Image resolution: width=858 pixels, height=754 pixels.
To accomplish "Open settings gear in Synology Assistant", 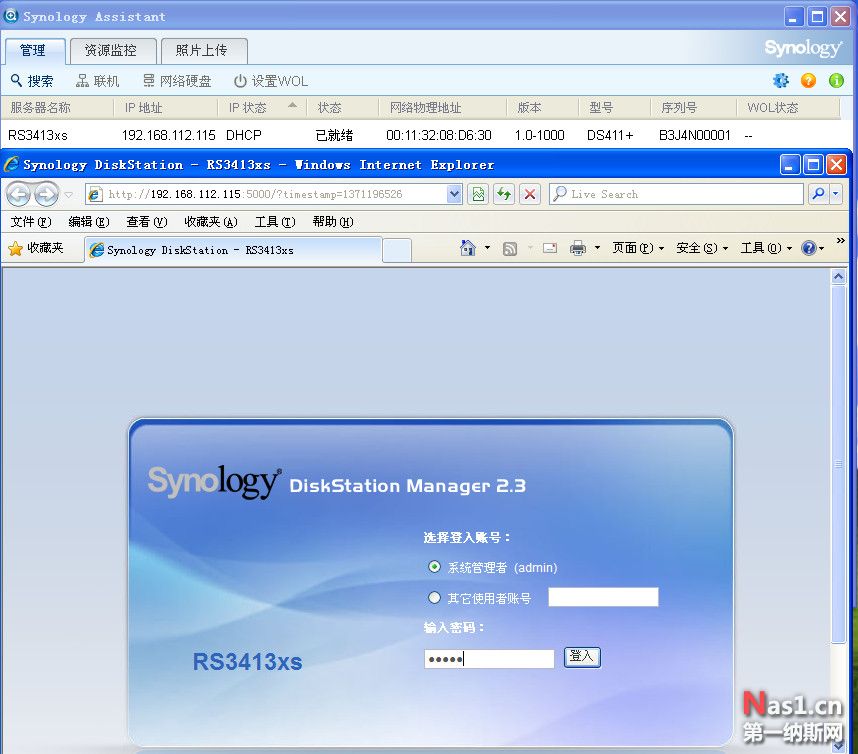I will (x=781, y=80).
